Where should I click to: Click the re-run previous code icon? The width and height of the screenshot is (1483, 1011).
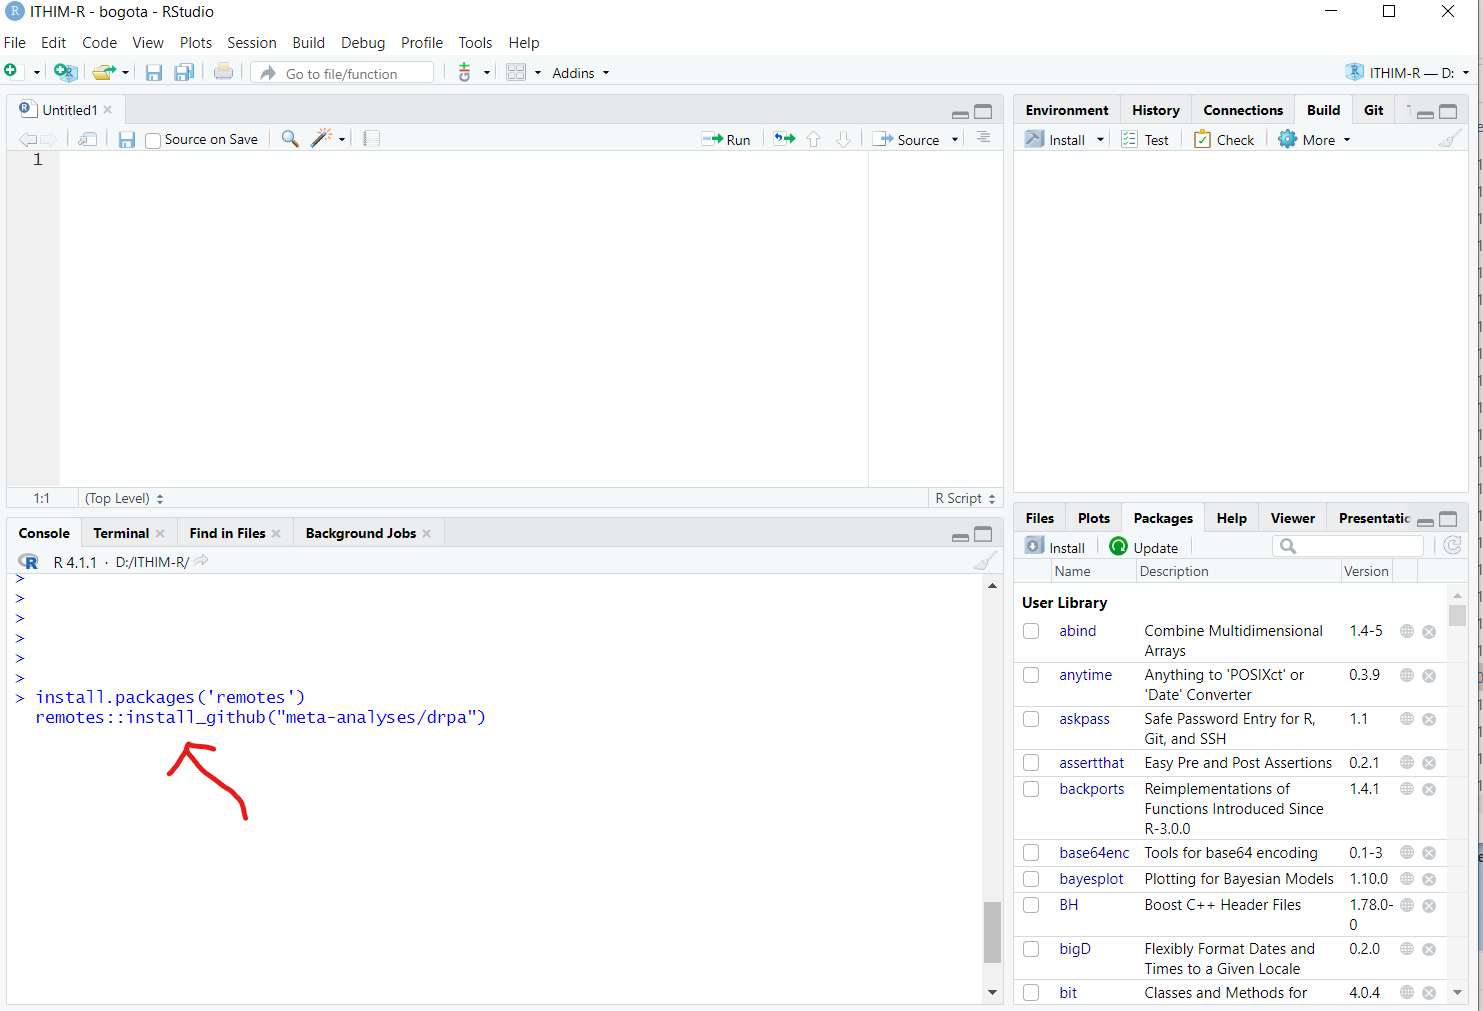784,139
